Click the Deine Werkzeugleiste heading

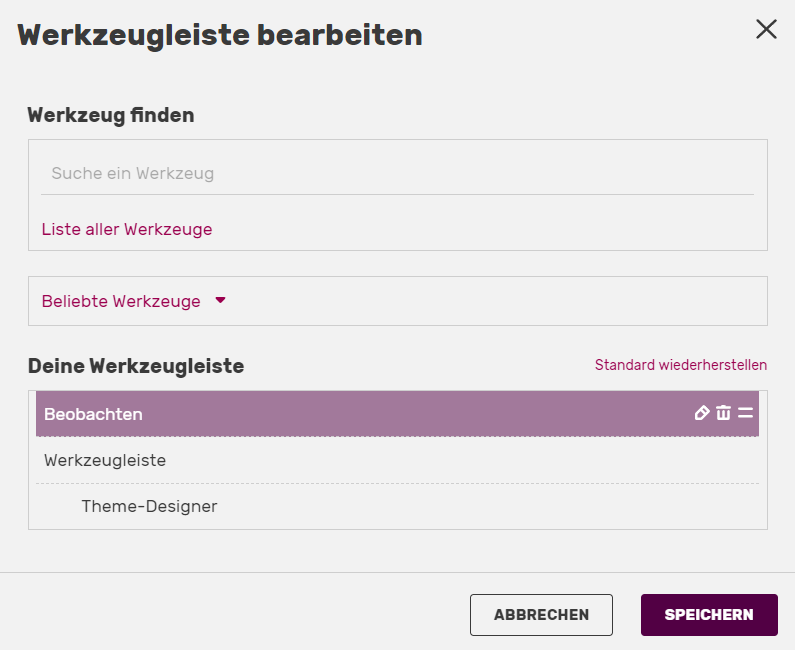(x=136, y=366)
